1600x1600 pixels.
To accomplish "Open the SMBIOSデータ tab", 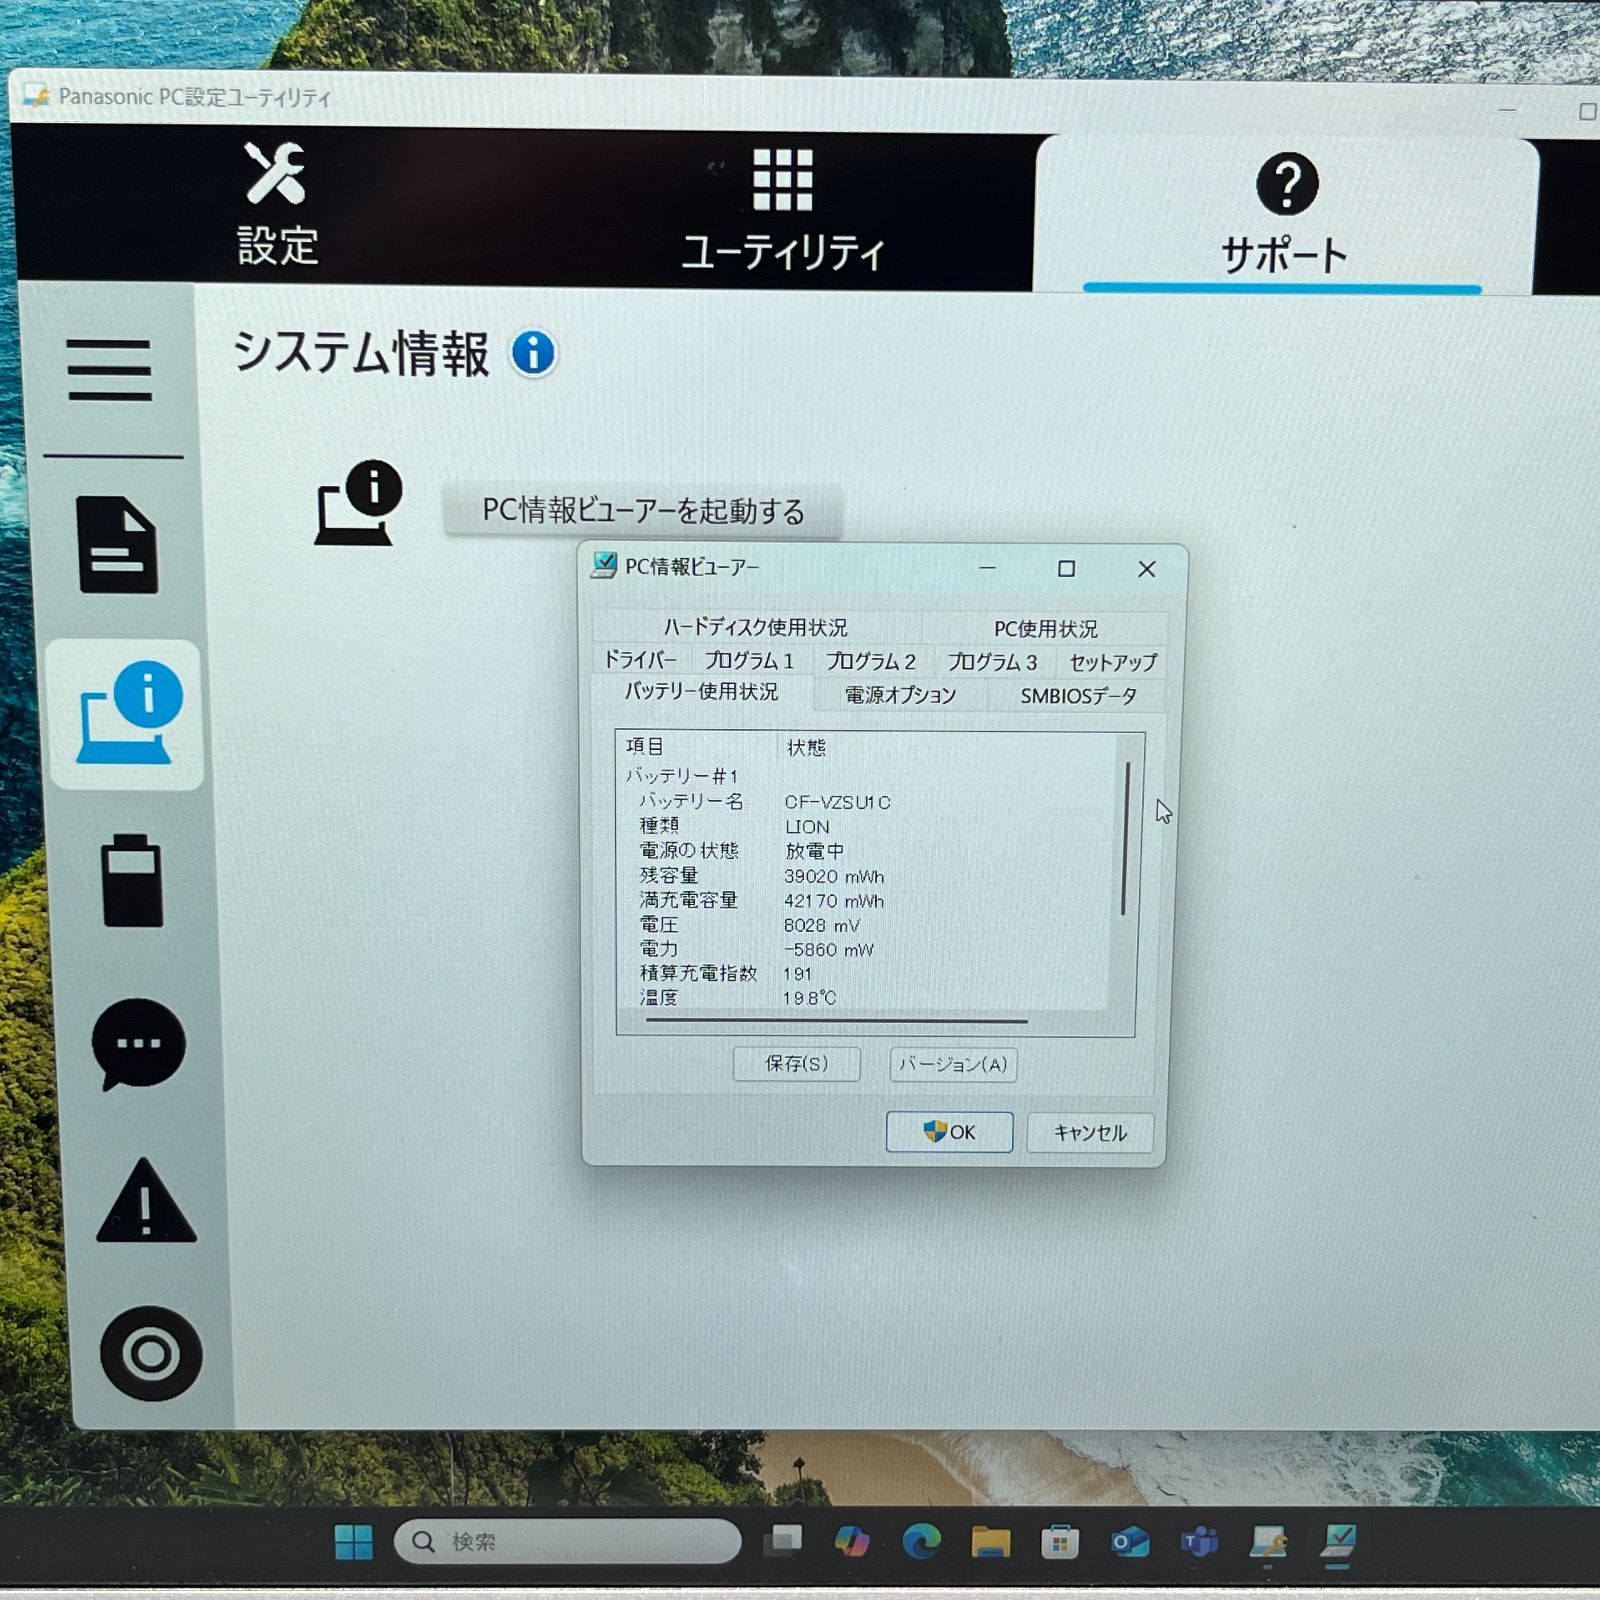I will point(1078,696).
